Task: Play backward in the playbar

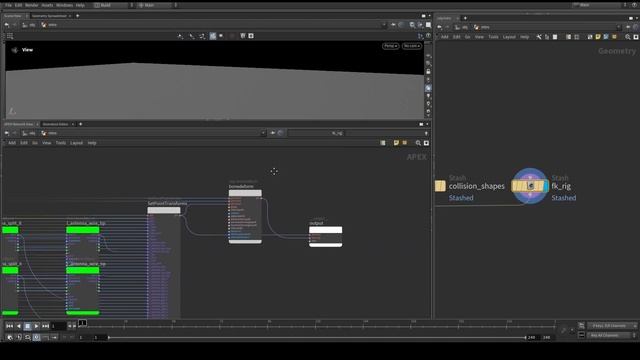Action: point(18,326)
